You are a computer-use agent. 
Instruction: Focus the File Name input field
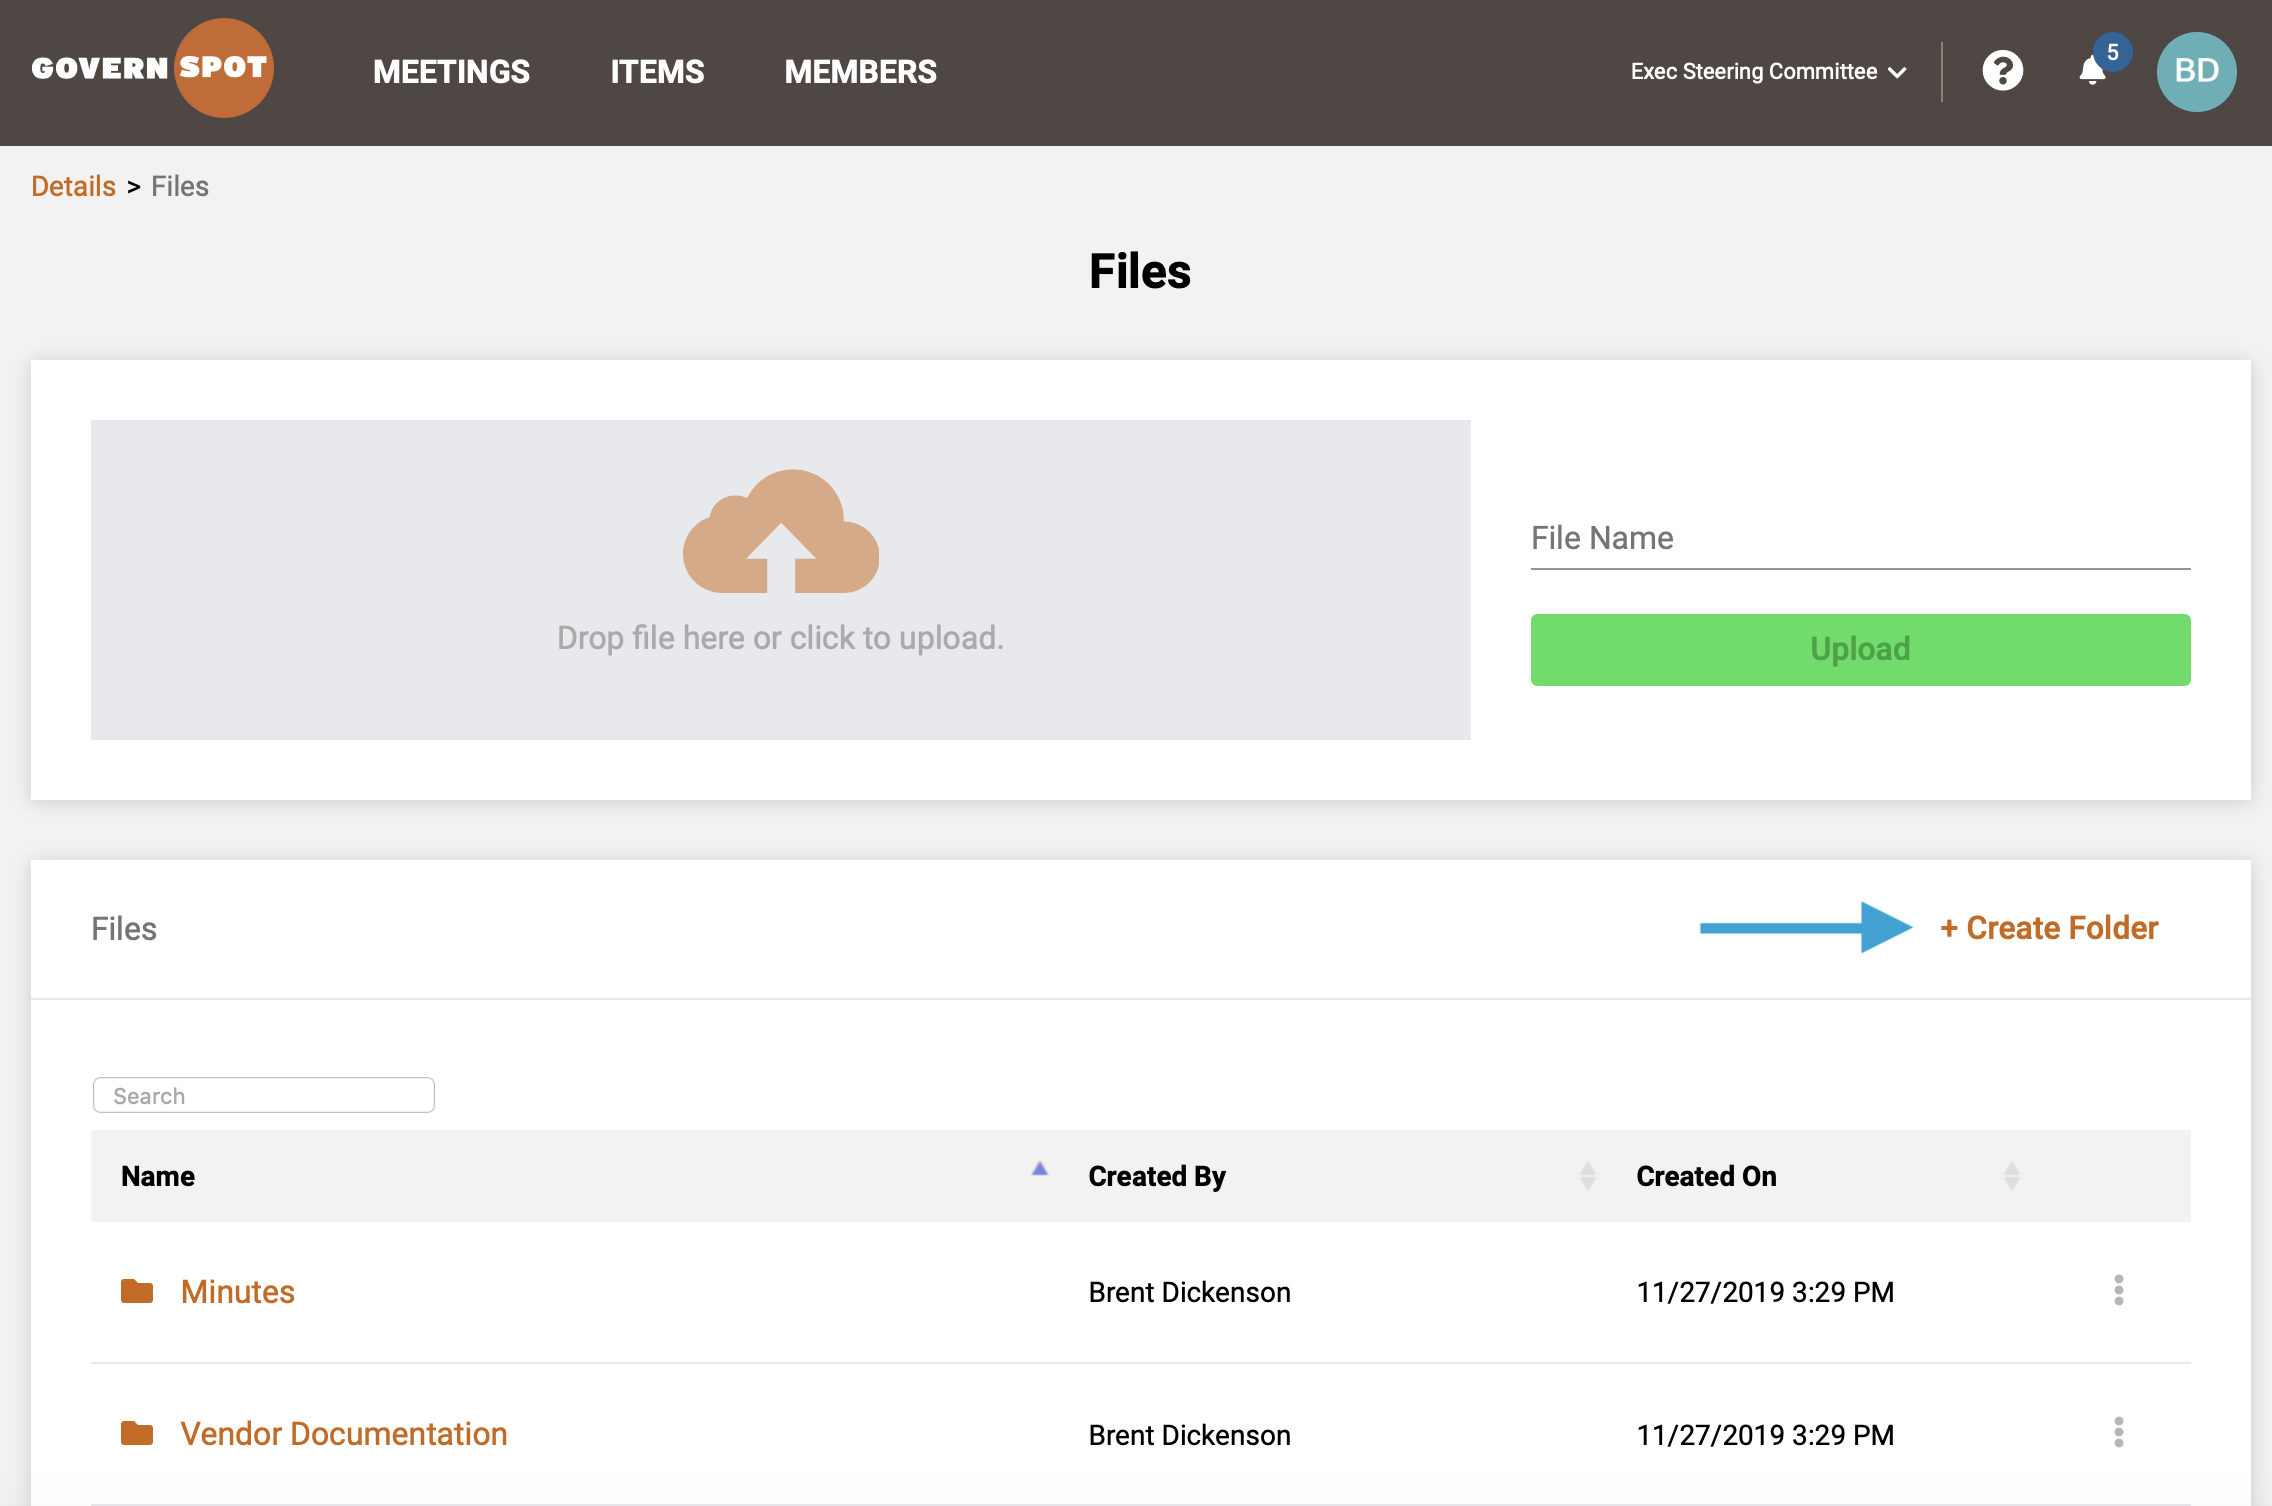(1860, 540)
